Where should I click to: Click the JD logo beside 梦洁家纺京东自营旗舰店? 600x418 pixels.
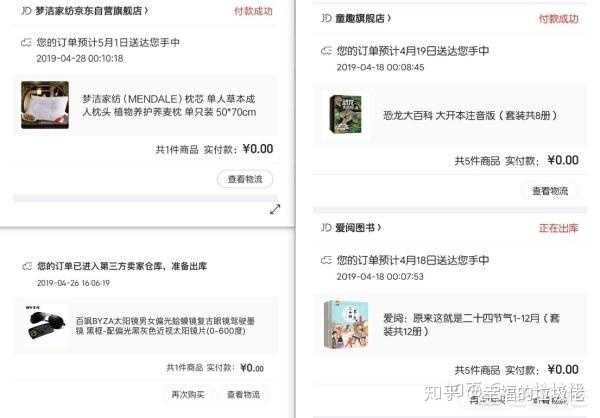[26, 11]
